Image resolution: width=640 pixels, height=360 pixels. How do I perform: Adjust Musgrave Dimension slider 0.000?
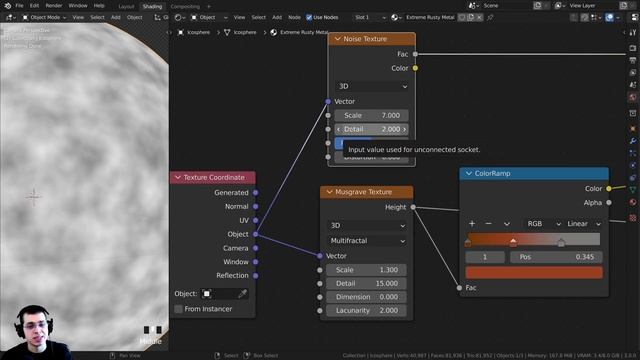pos(367,297)
